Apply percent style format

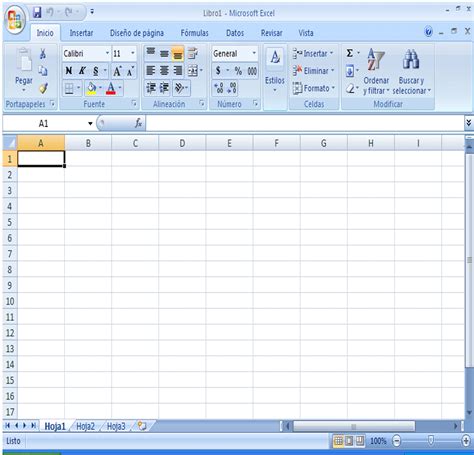(238, 71)
